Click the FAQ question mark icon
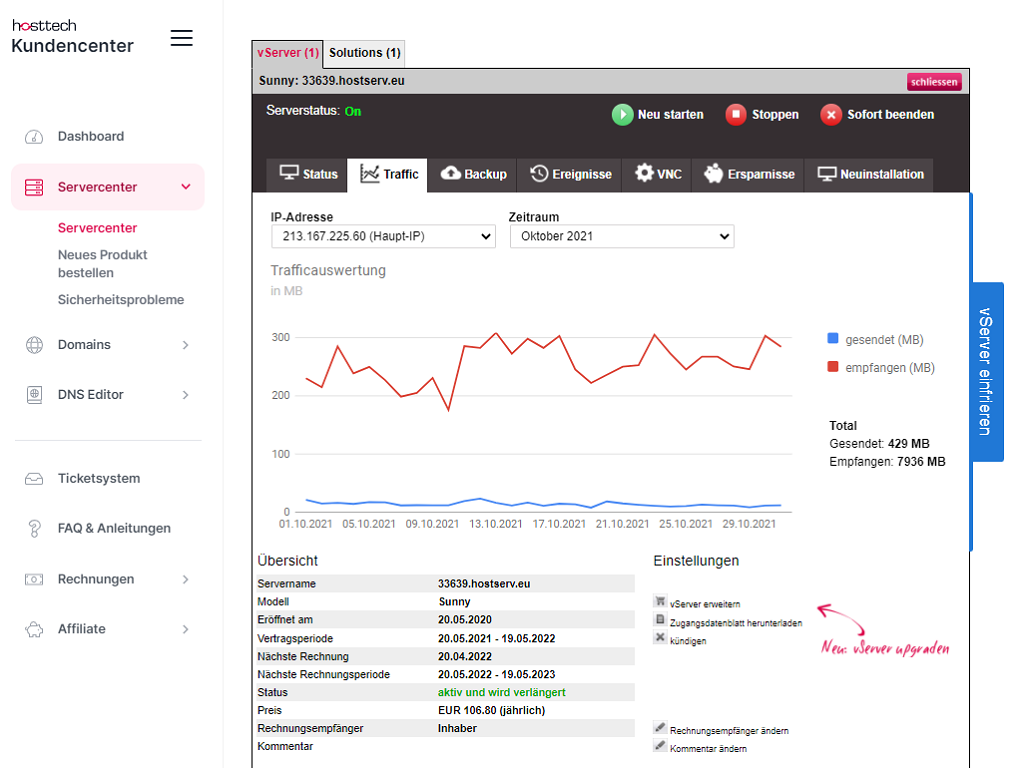Image resolution: width=1024 pixels, height=768 pixels. tap(34, 528)
